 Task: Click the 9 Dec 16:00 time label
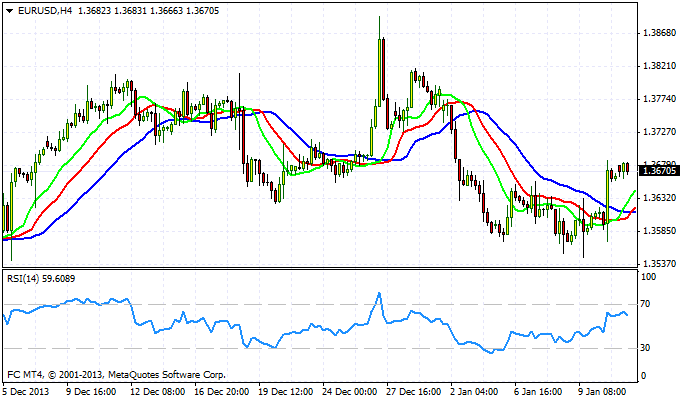point(91,391)
